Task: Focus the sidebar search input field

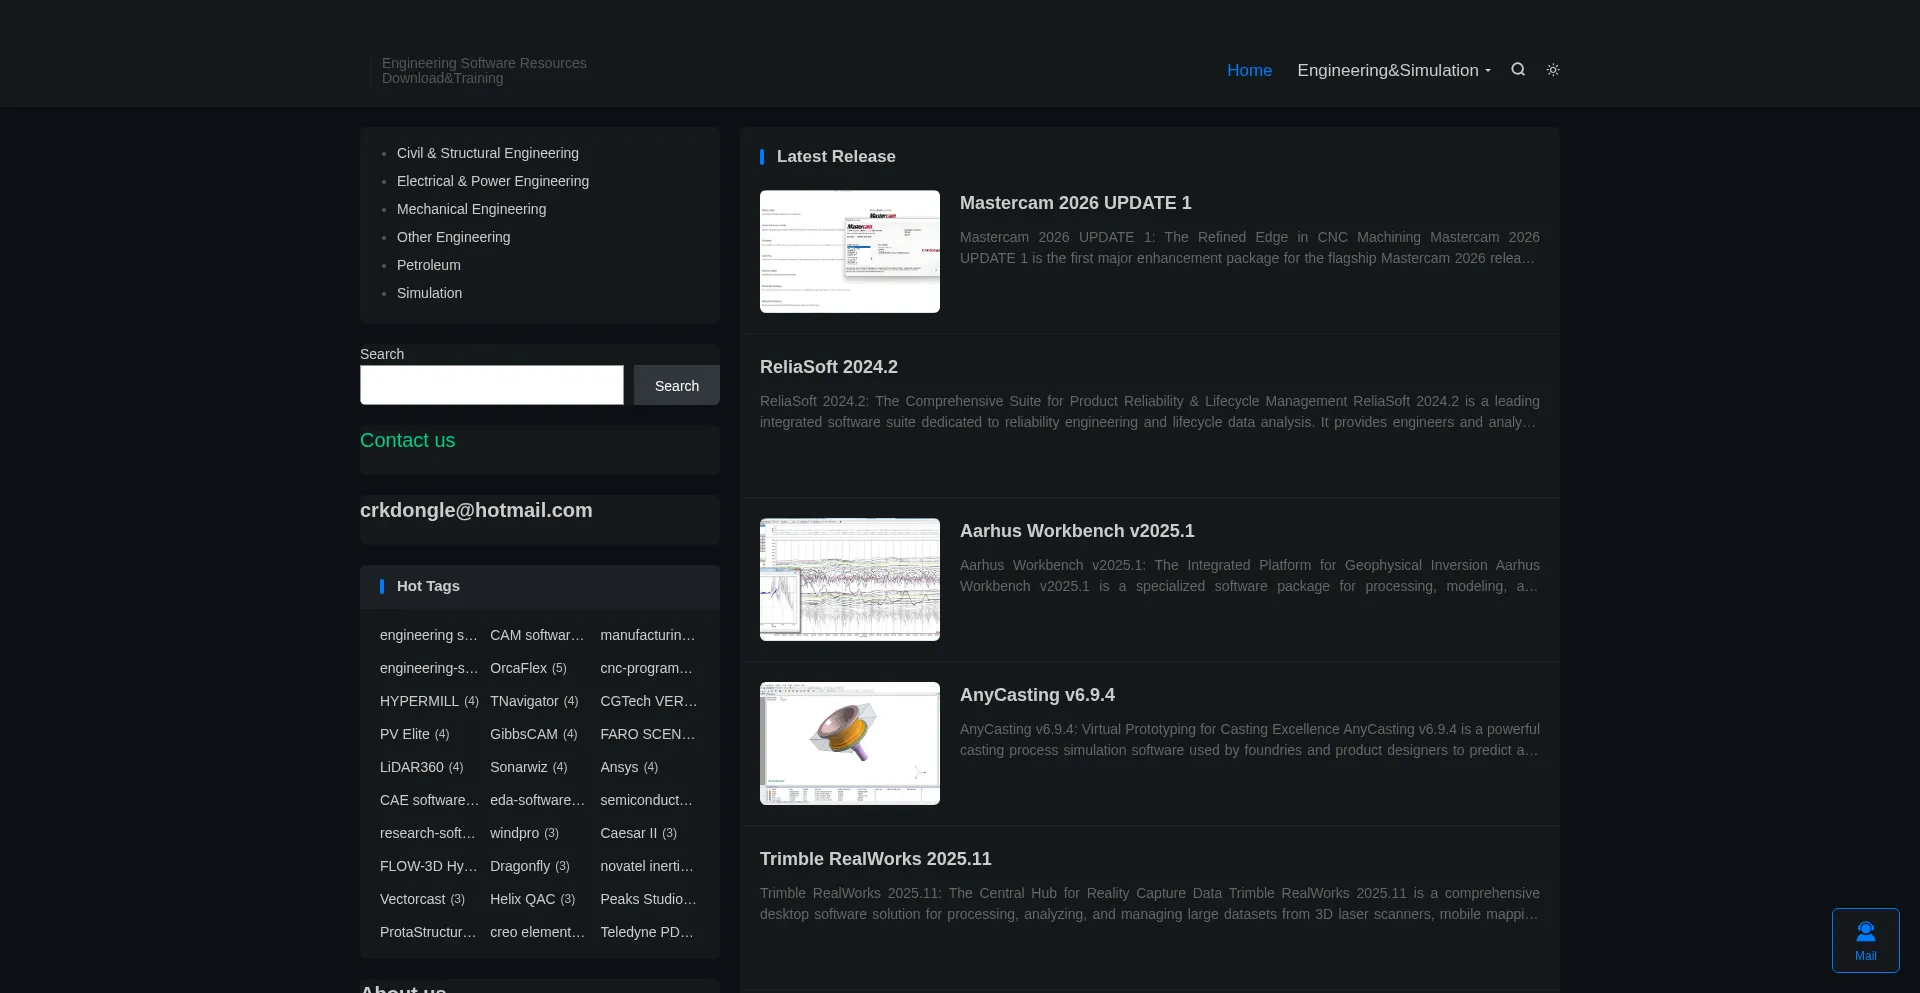Action: coord(492,385)
